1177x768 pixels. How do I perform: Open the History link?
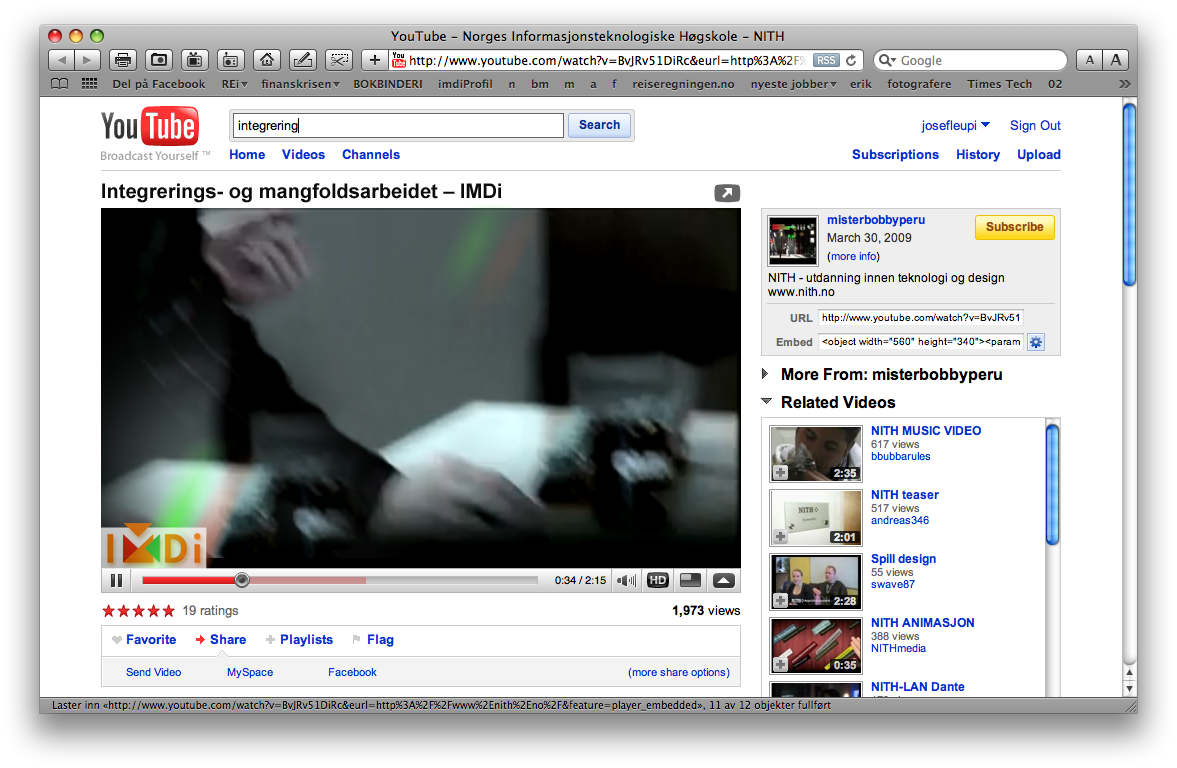tap(977, 155)
